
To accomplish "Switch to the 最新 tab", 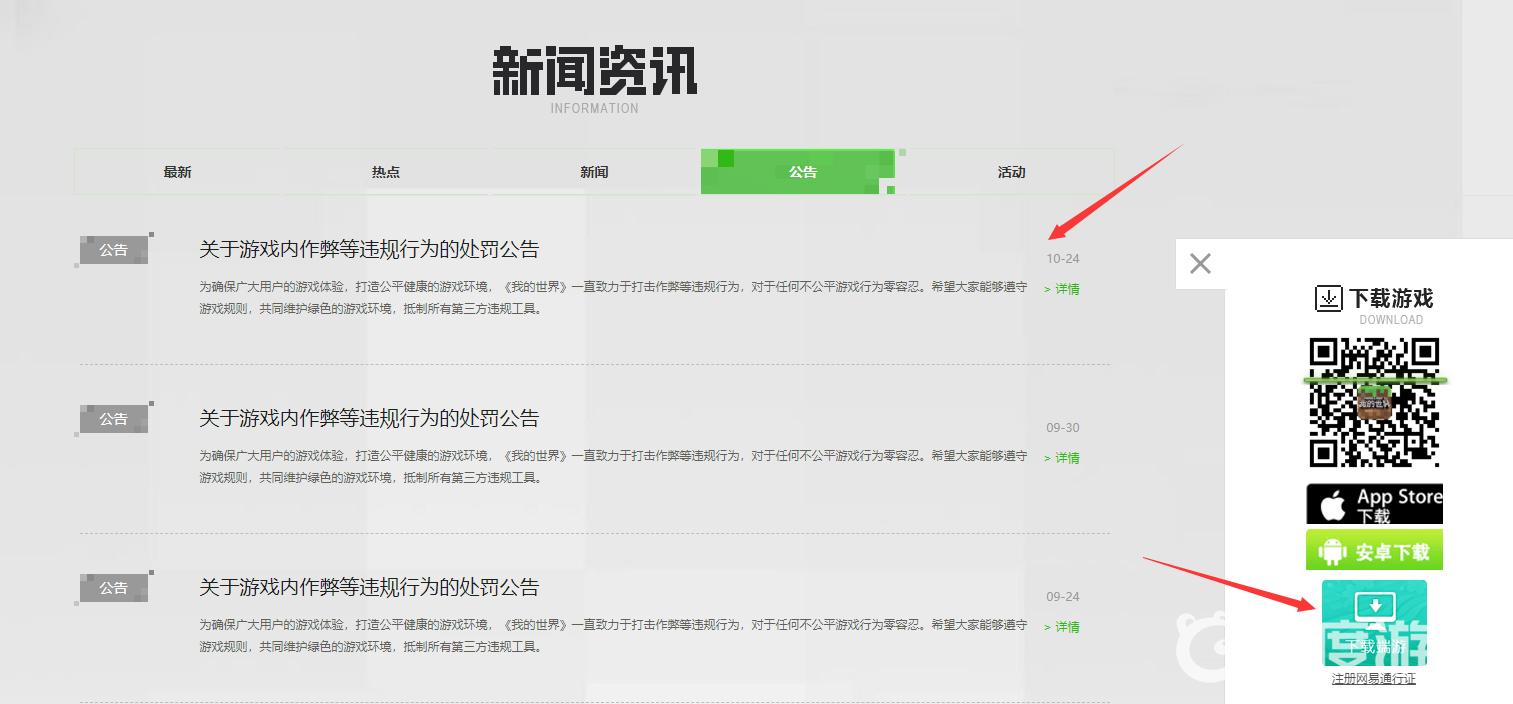I will click(178, 172).
